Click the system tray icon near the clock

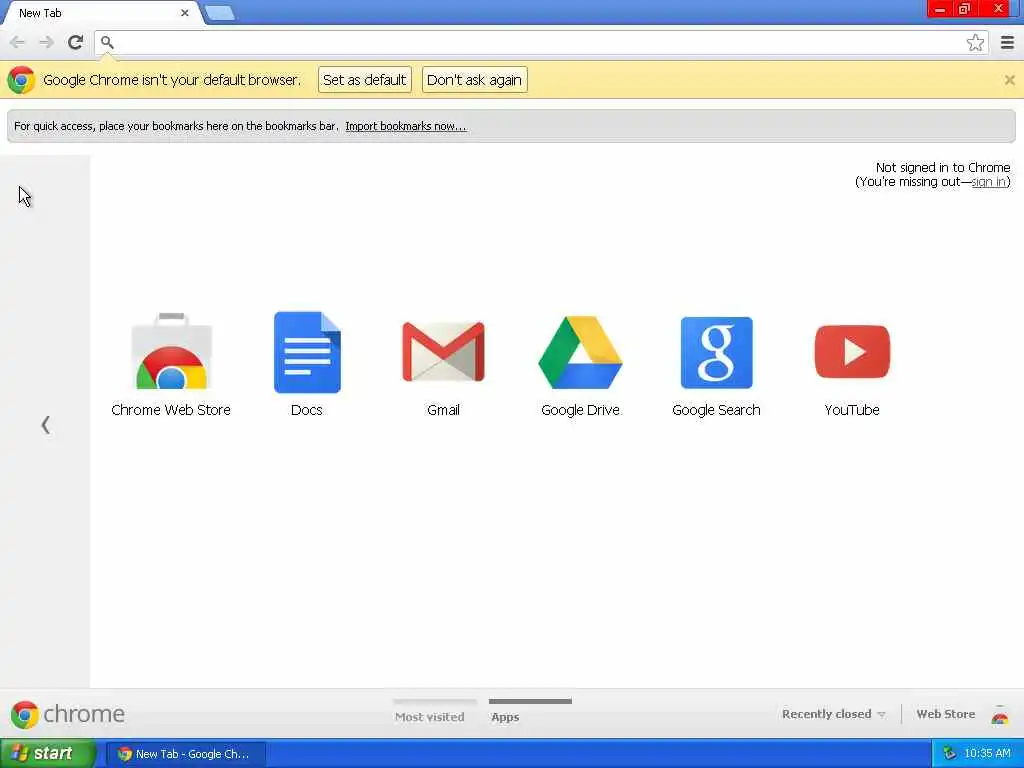pos(950,753)
